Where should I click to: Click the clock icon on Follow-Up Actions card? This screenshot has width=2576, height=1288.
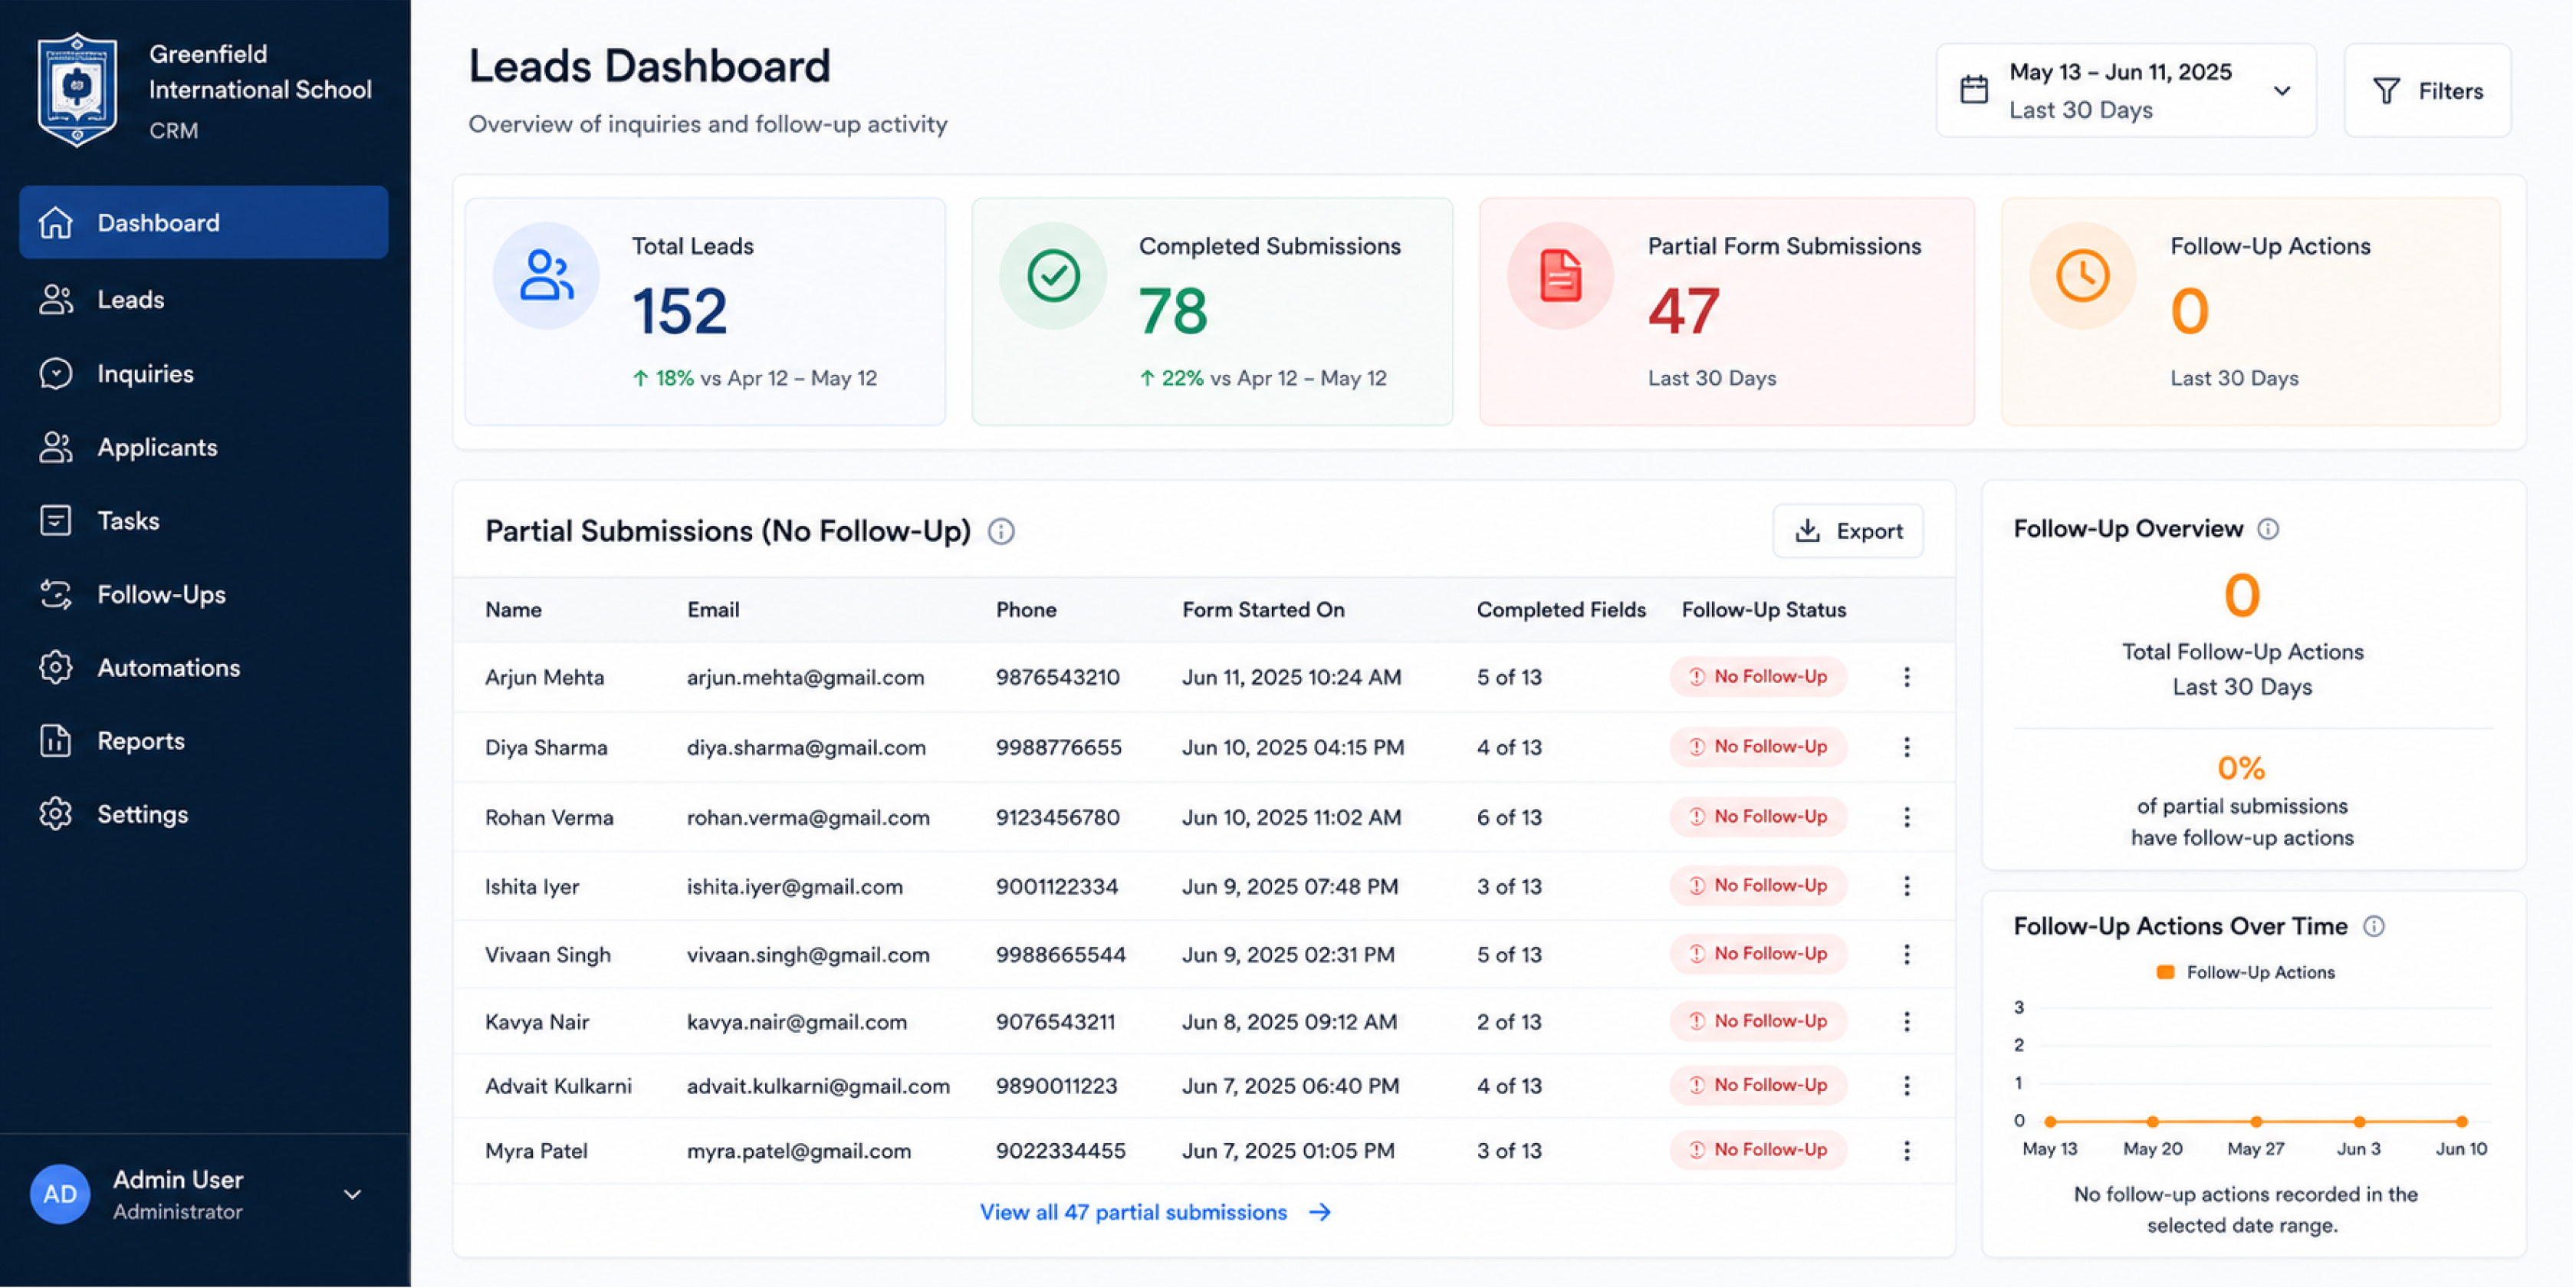point(2082,275)
